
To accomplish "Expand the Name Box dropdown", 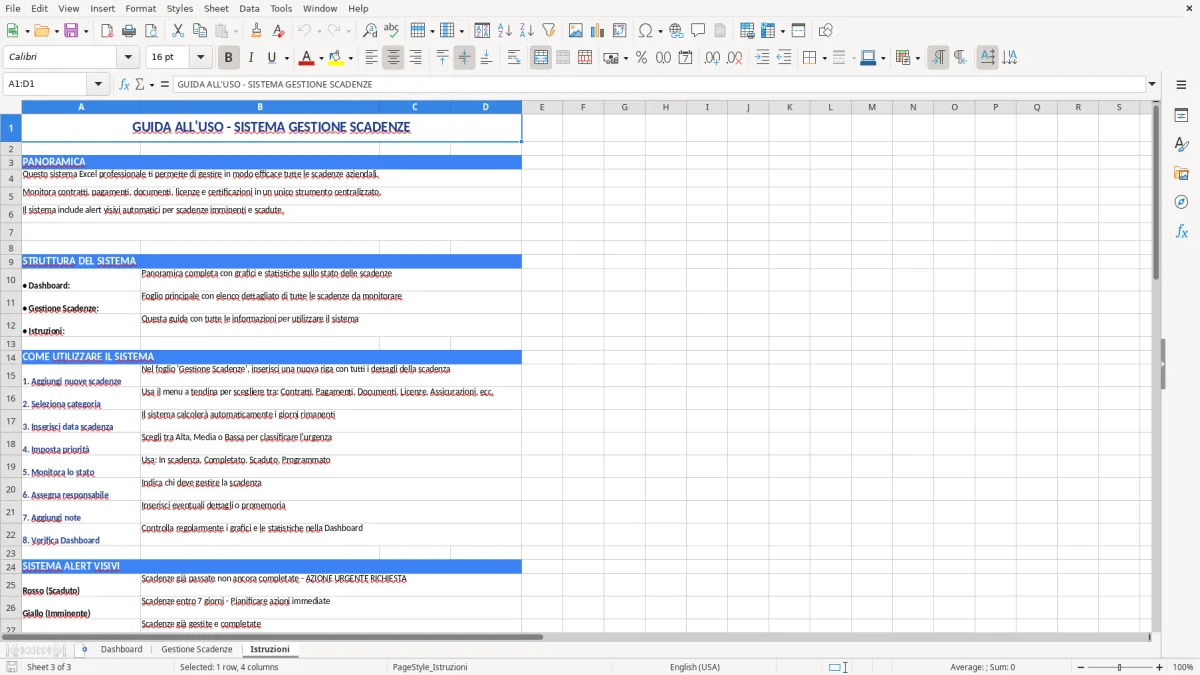I will [97, 84].
